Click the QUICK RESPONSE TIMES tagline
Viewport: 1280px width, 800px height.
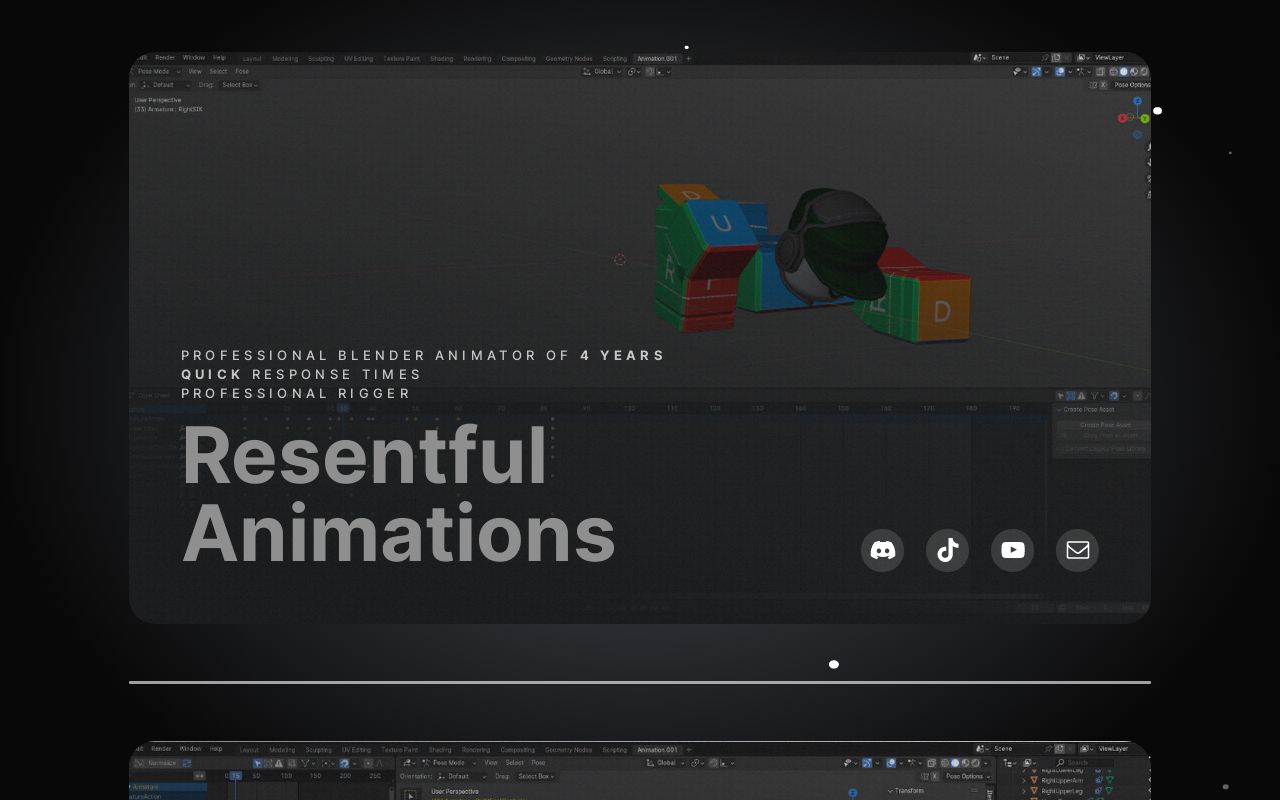(301, 374)
